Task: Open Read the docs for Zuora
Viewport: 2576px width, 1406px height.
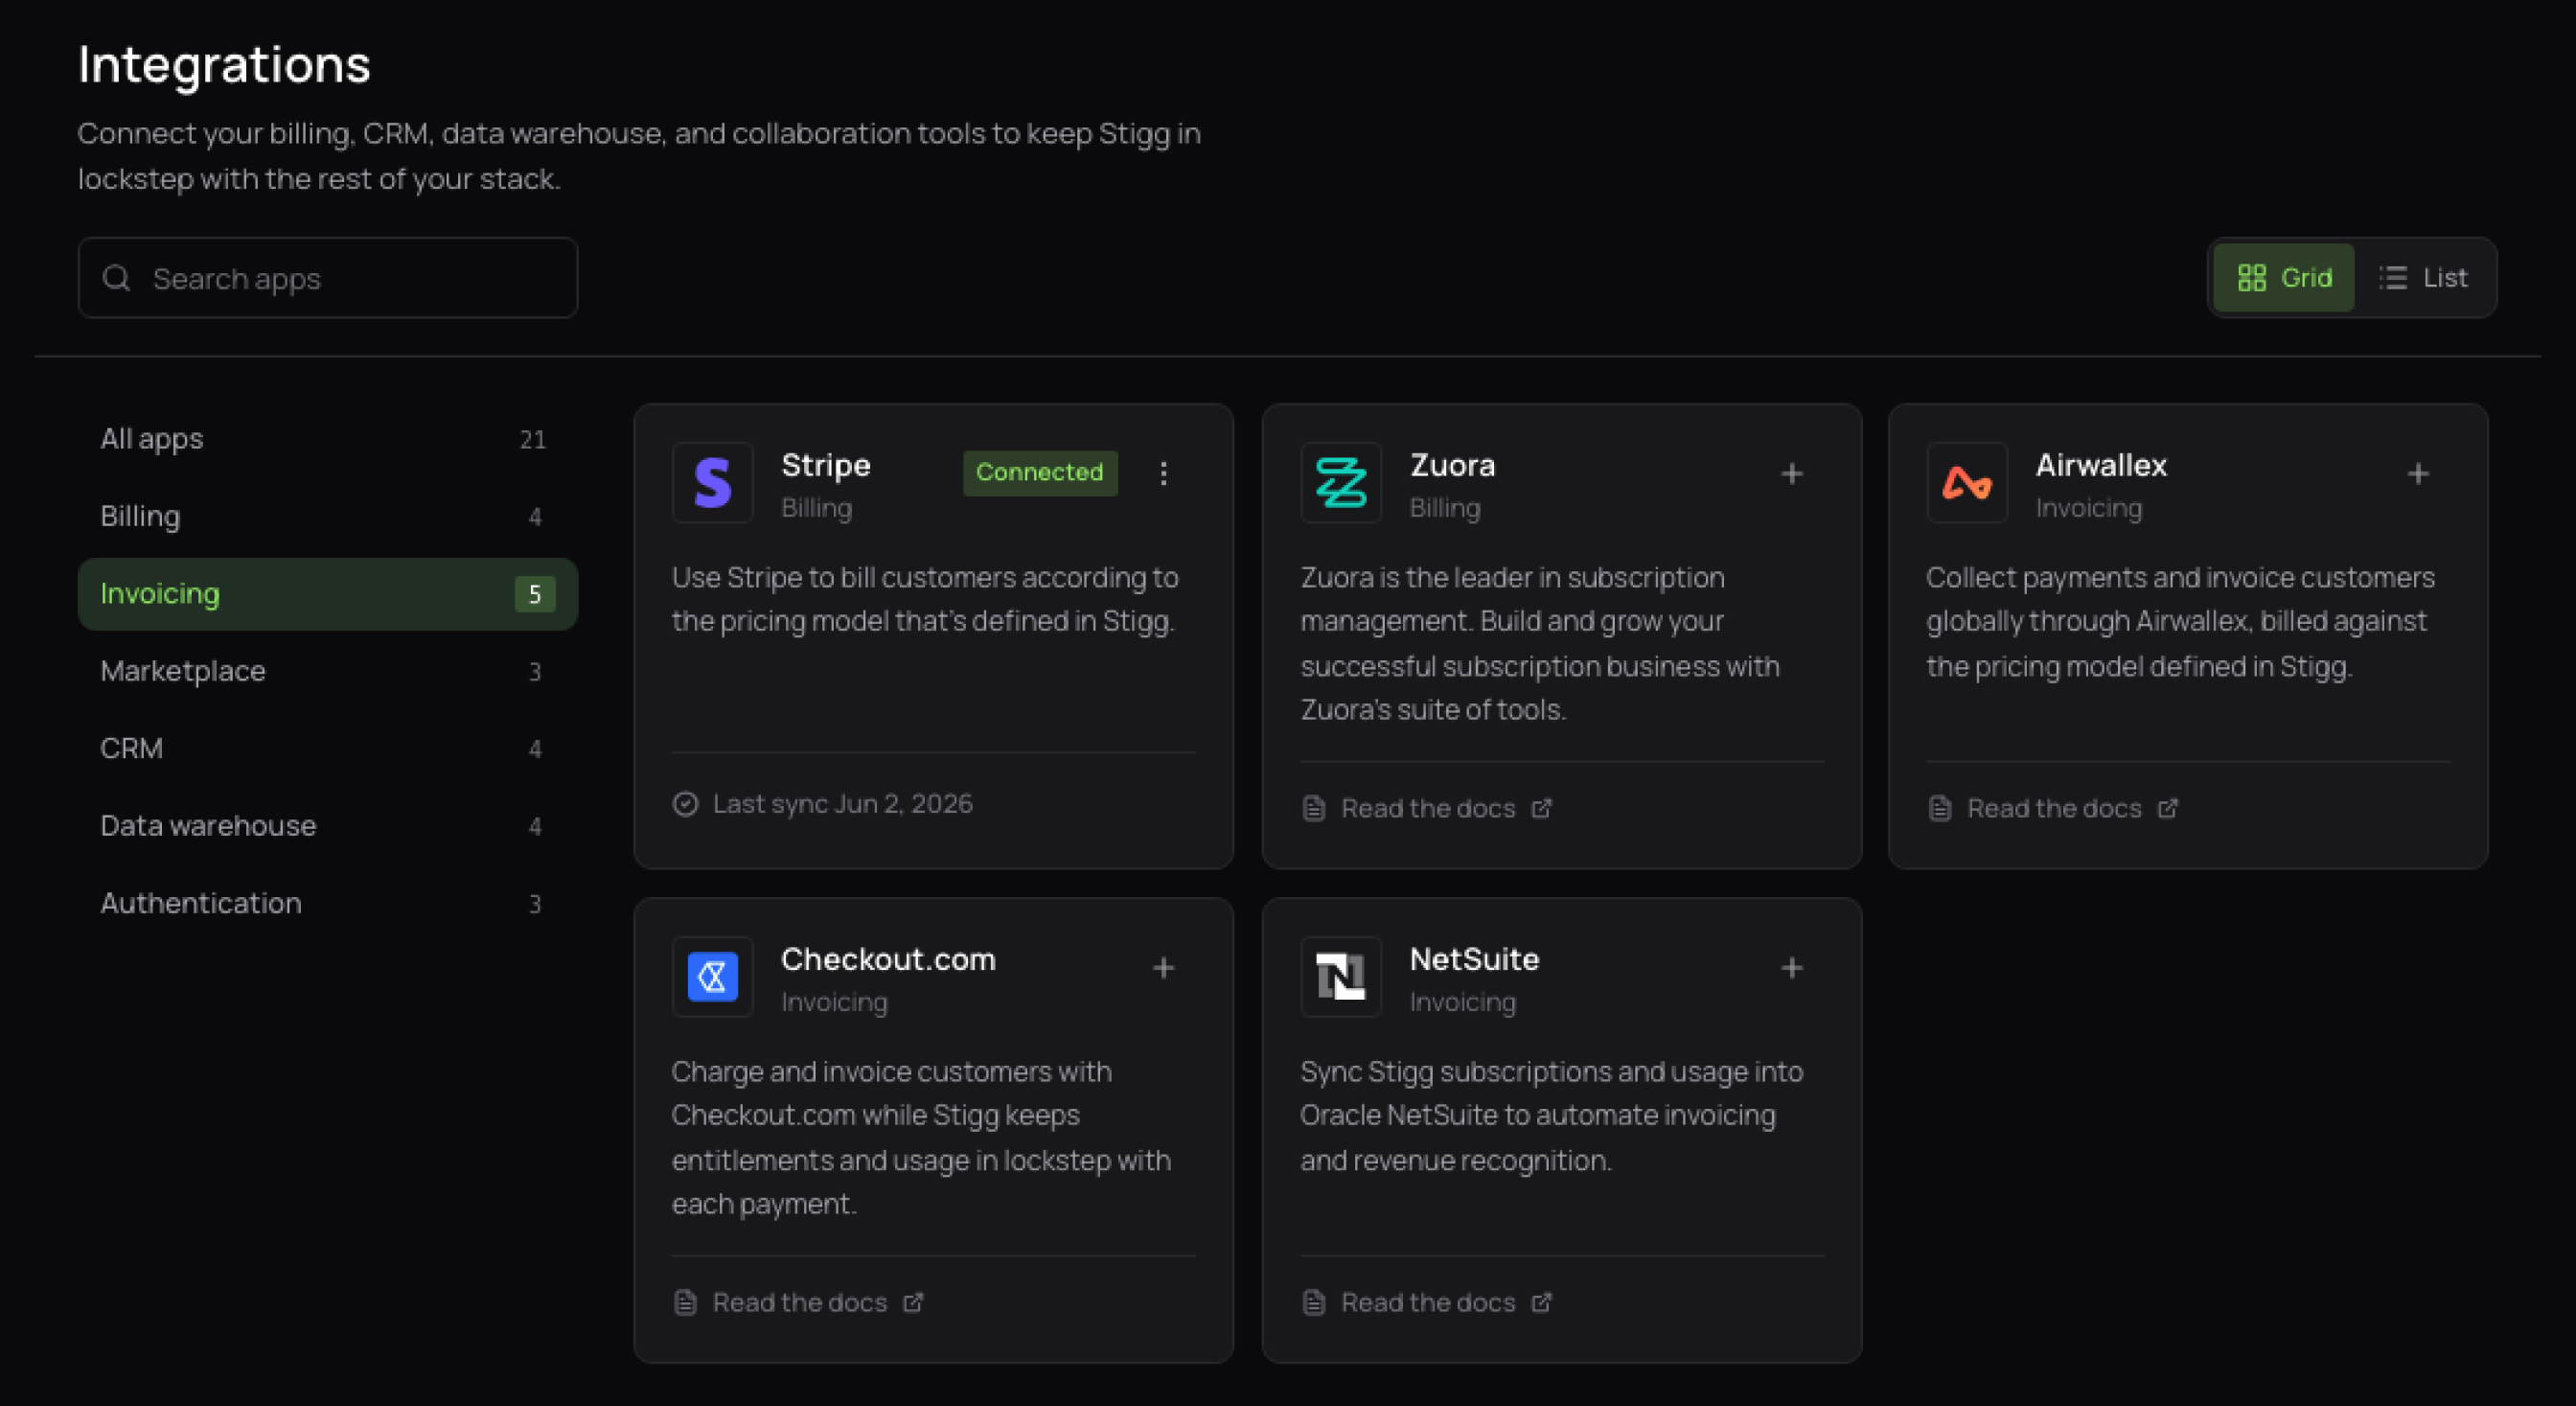Action: coord(1428,808)
